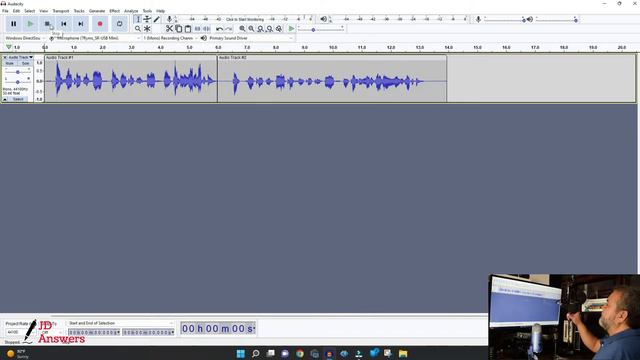Screen dimensions: 640x360
Task: Adjust the recording volume slider
Action: [x=504, y=19]
